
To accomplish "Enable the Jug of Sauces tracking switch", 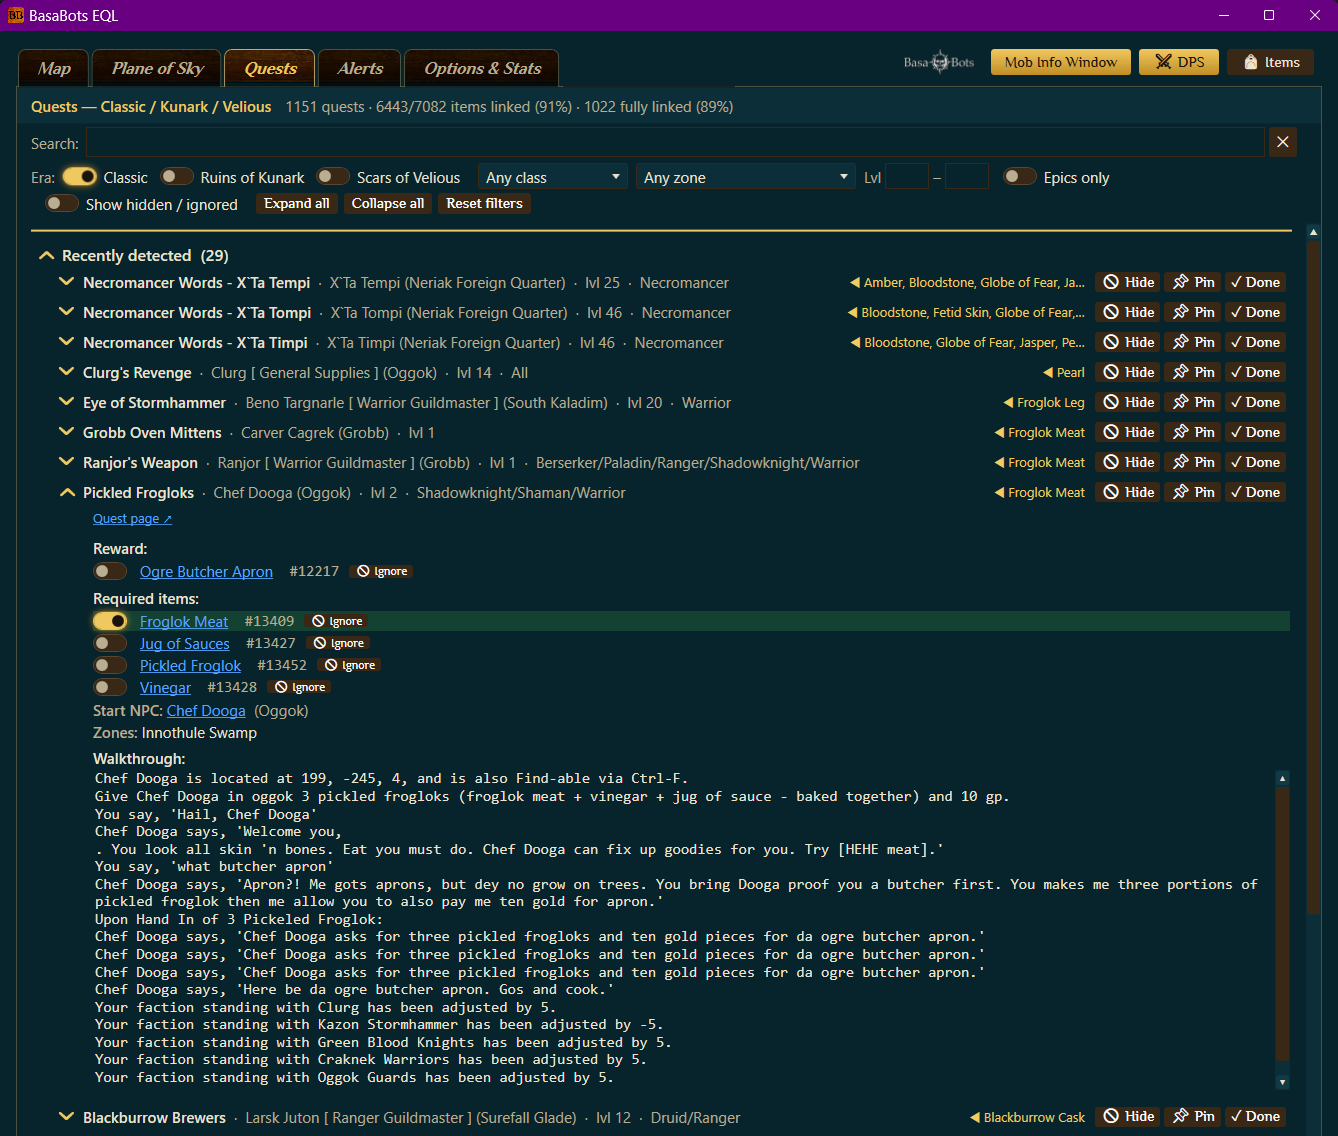I will point(110,643).
